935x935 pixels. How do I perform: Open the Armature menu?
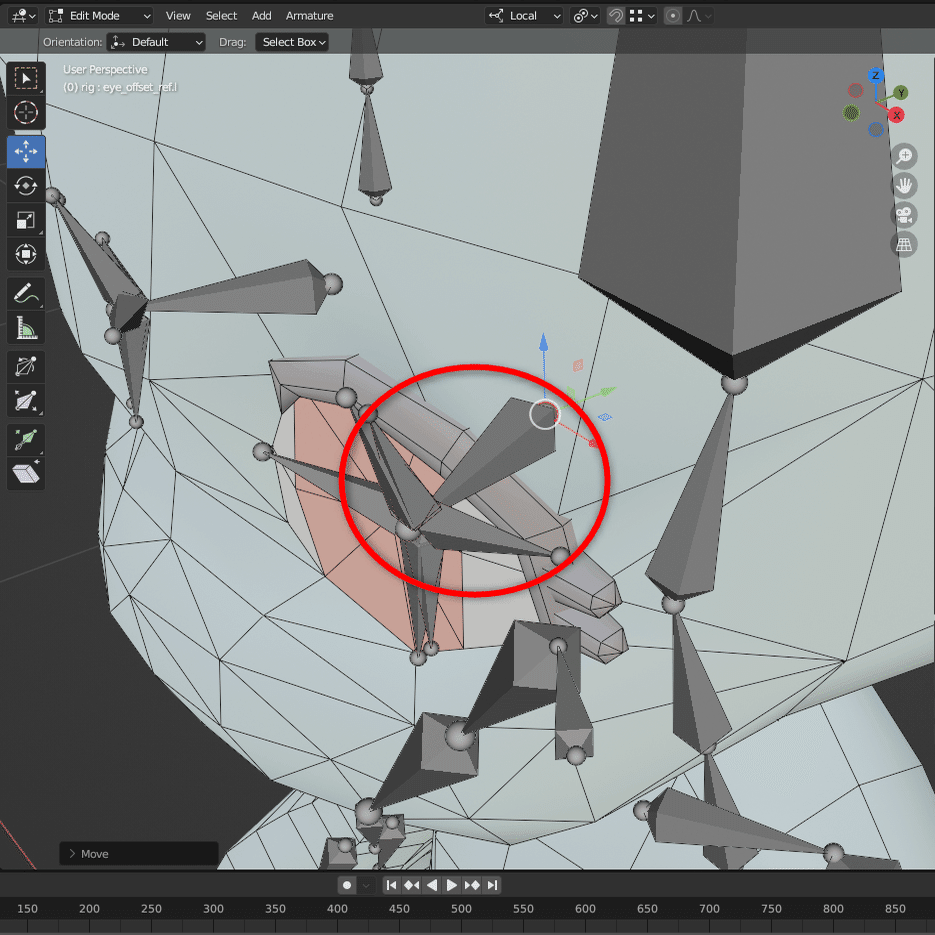pyautogui.click(x=309, y=16)
